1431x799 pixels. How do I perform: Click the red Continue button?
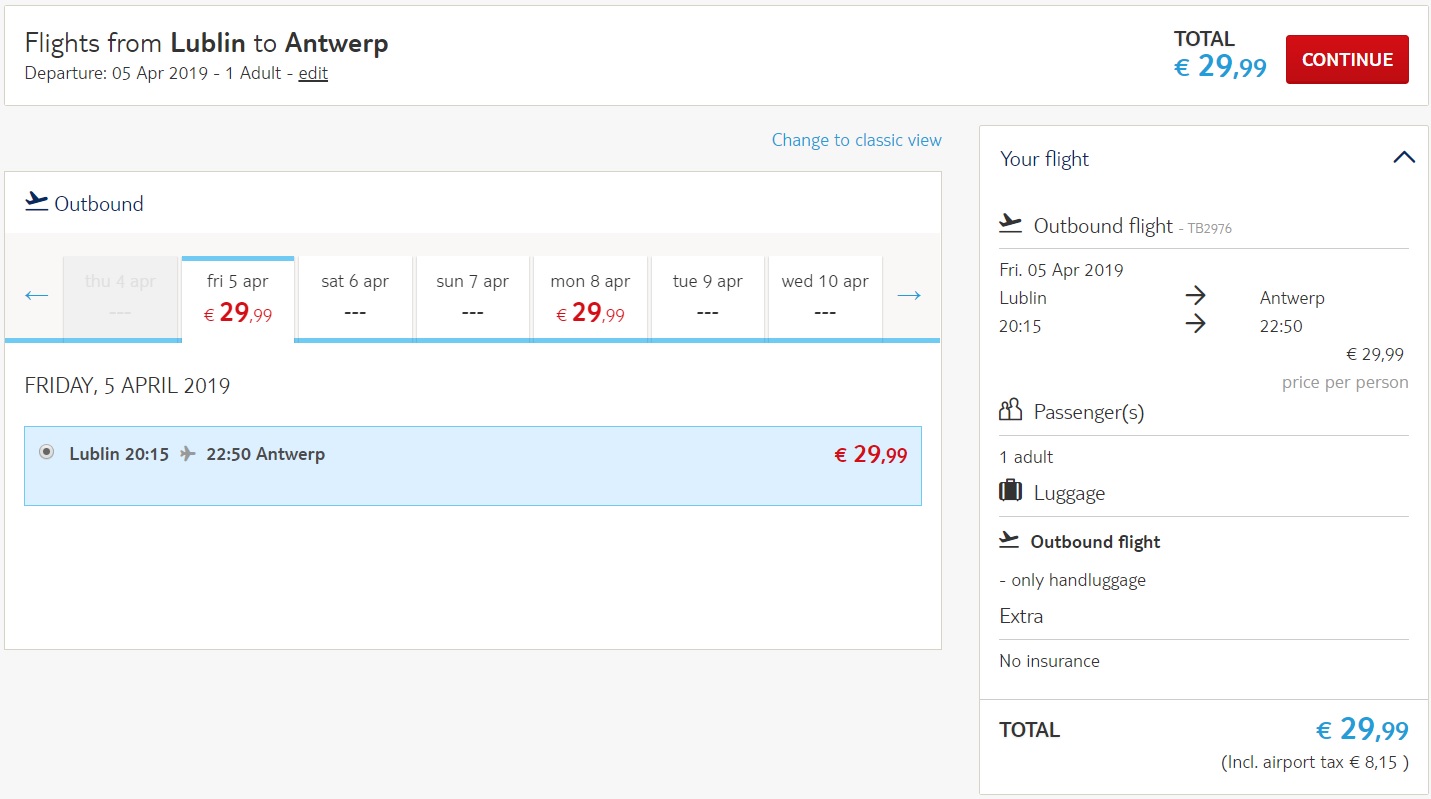coord(1347,60)
